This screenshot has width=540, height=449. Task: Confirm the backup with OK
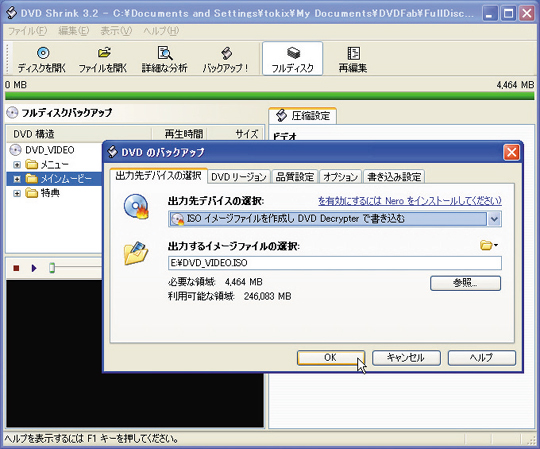point(331,358)
